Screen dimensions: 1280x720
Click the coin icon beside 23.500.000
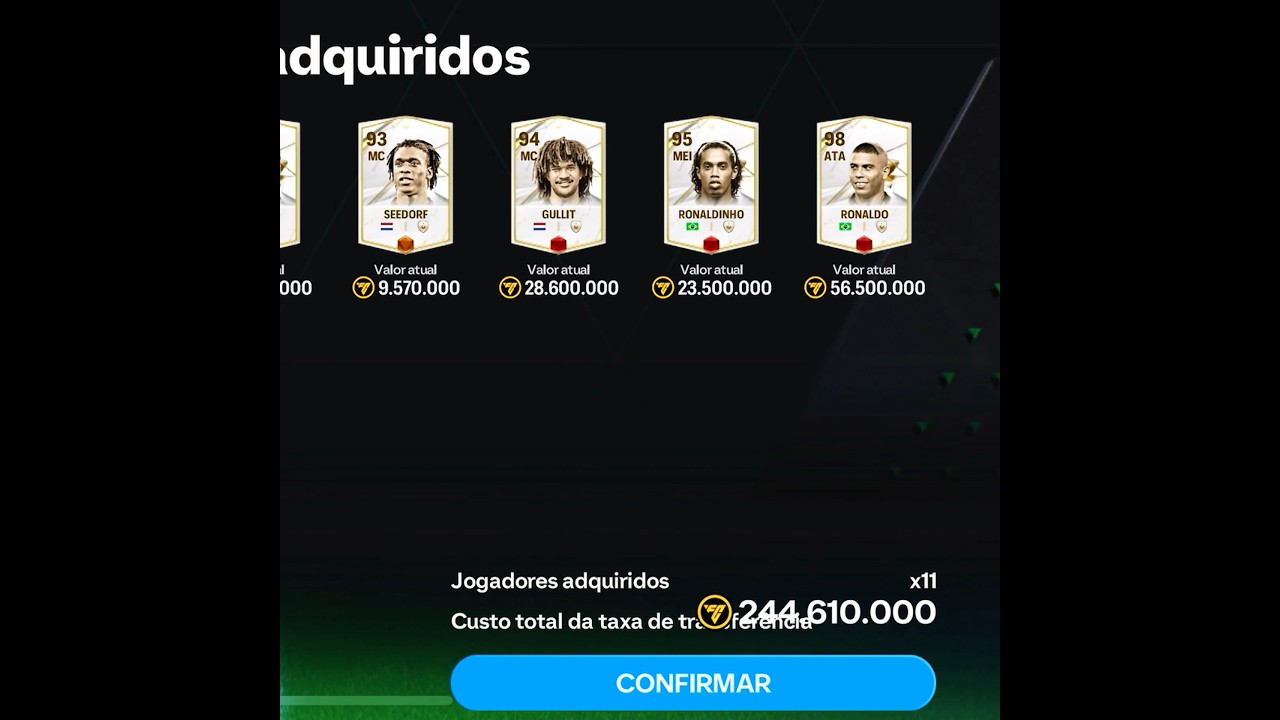pos(663,288)
